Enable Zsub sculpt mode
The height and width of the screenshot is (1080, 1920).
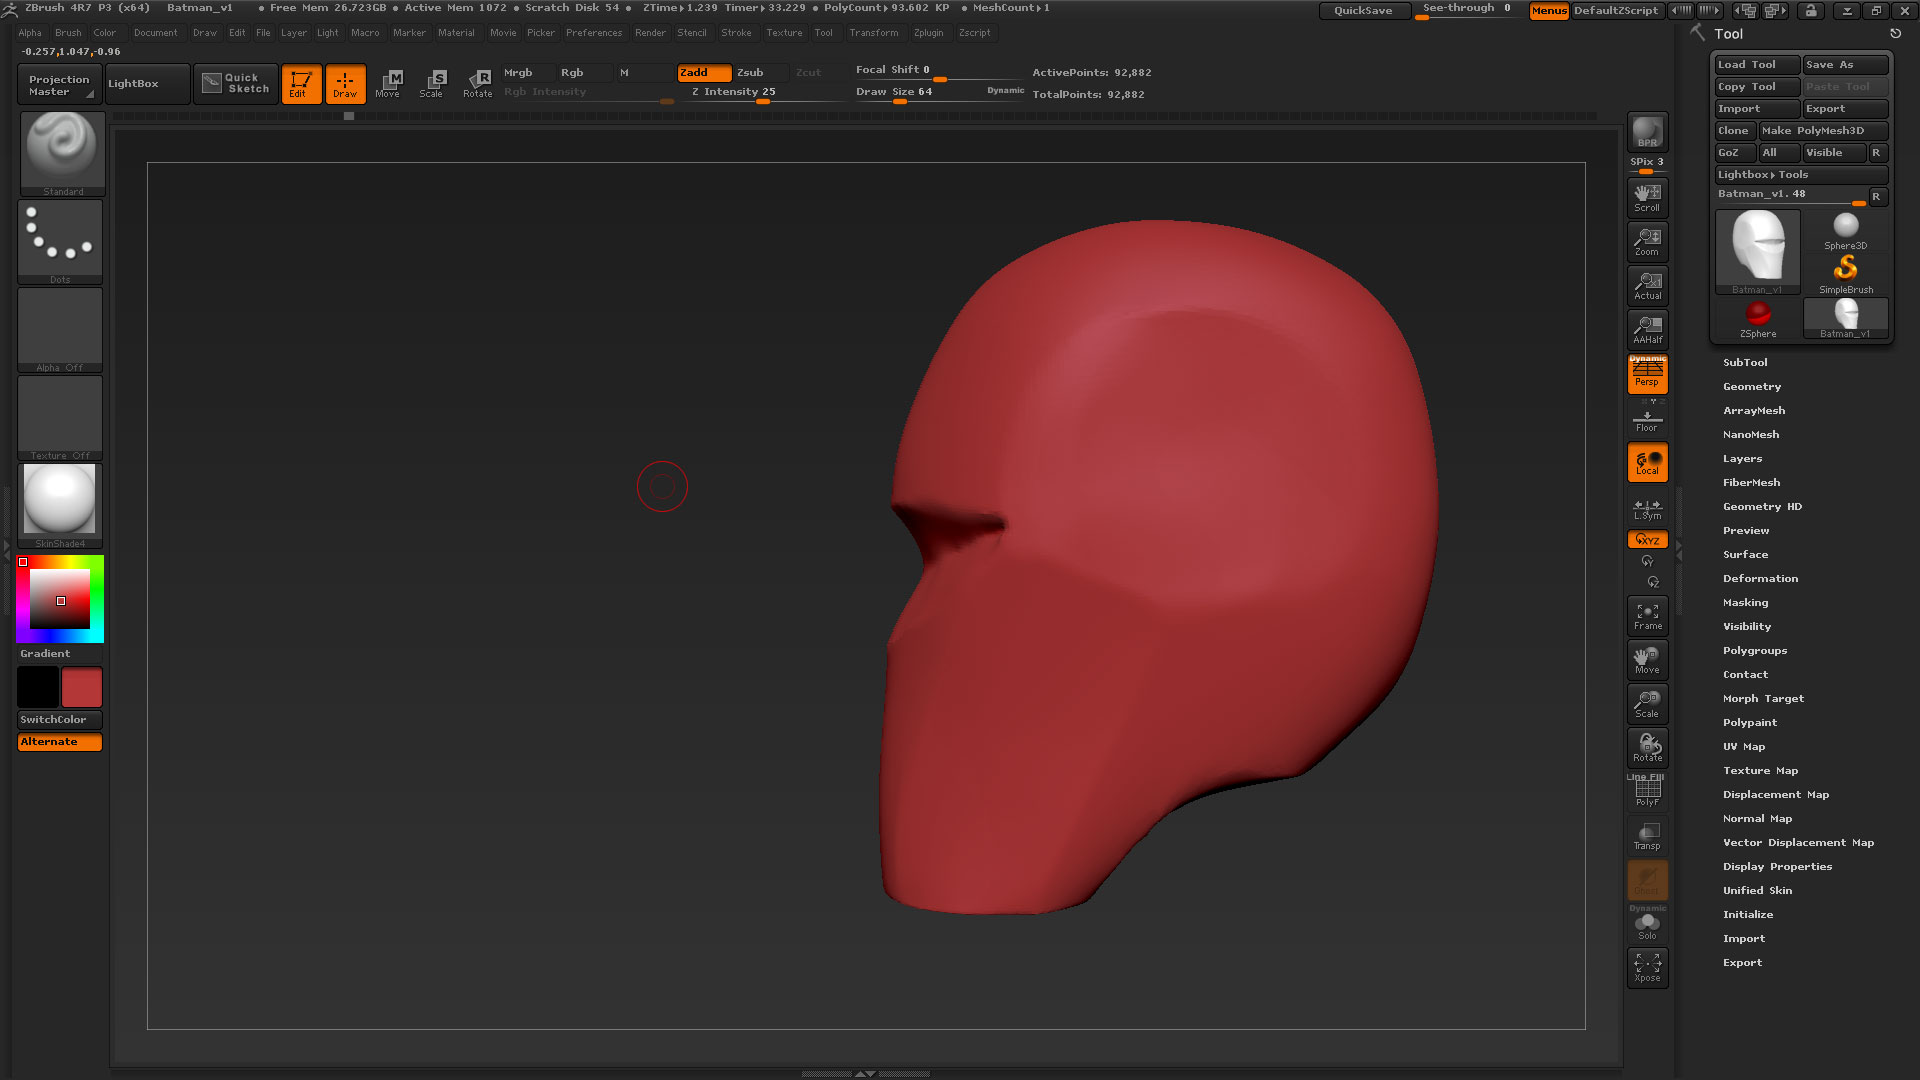click(750, 73)
